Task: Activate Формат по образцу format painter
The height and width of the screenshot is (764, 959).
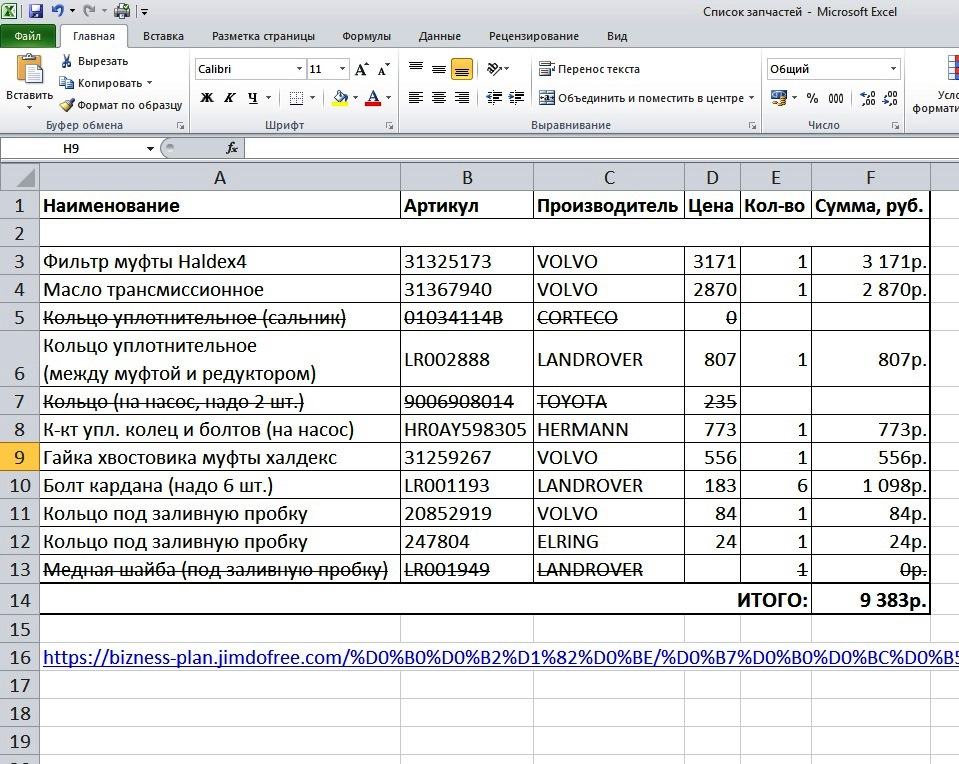Action: (x=121, y=105)
